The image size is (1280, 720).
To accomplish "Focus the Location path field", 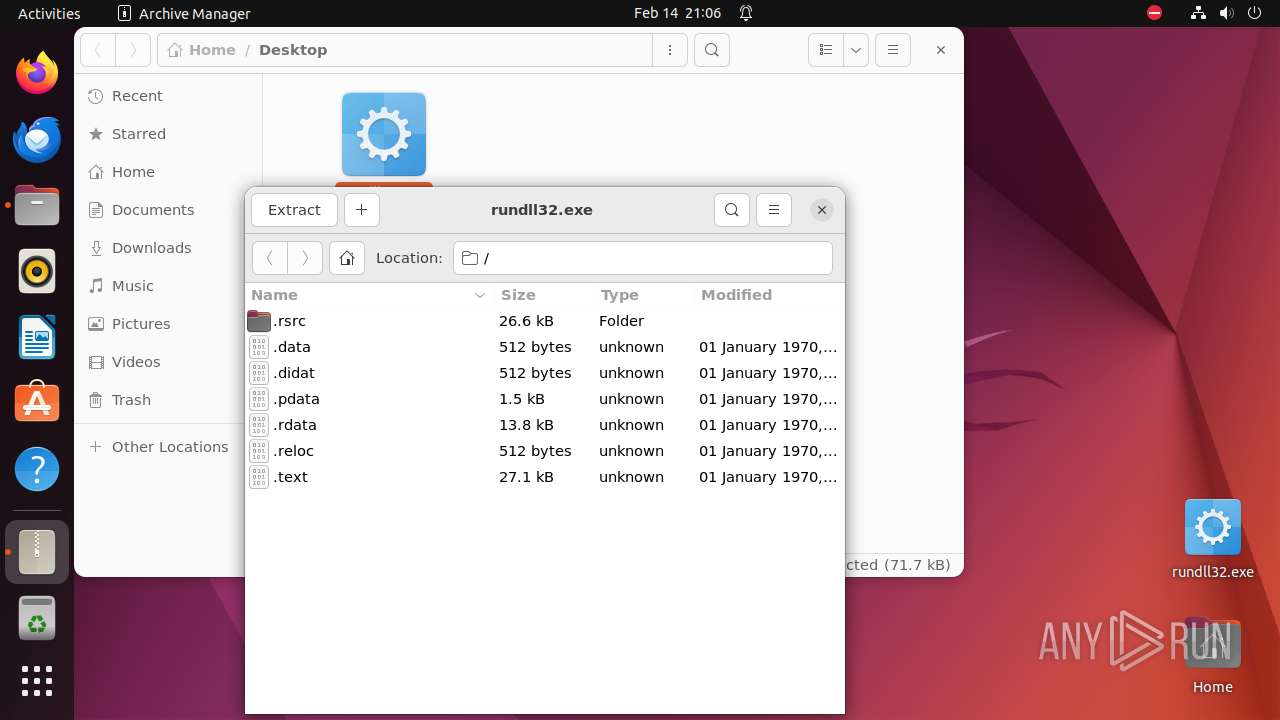I will (x=643, y=258).
